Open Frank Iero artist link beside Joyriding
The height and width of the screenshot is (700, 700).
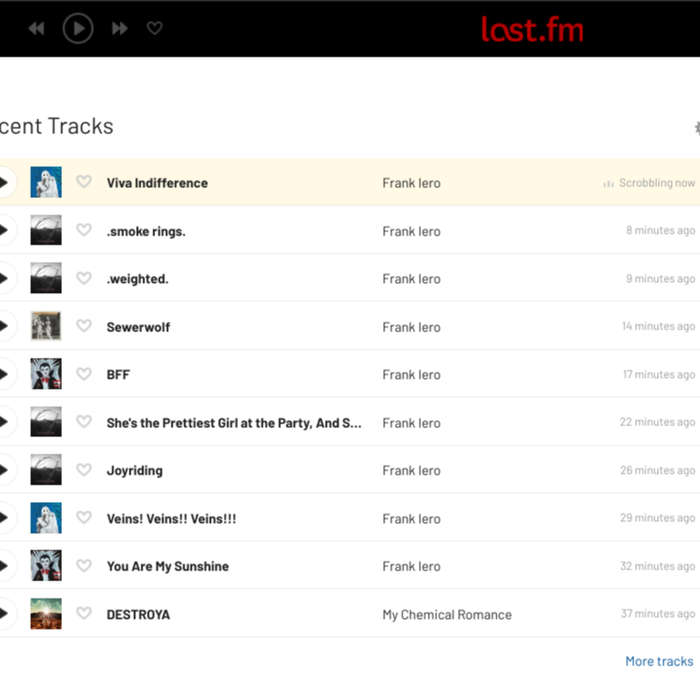coord(411,470)
